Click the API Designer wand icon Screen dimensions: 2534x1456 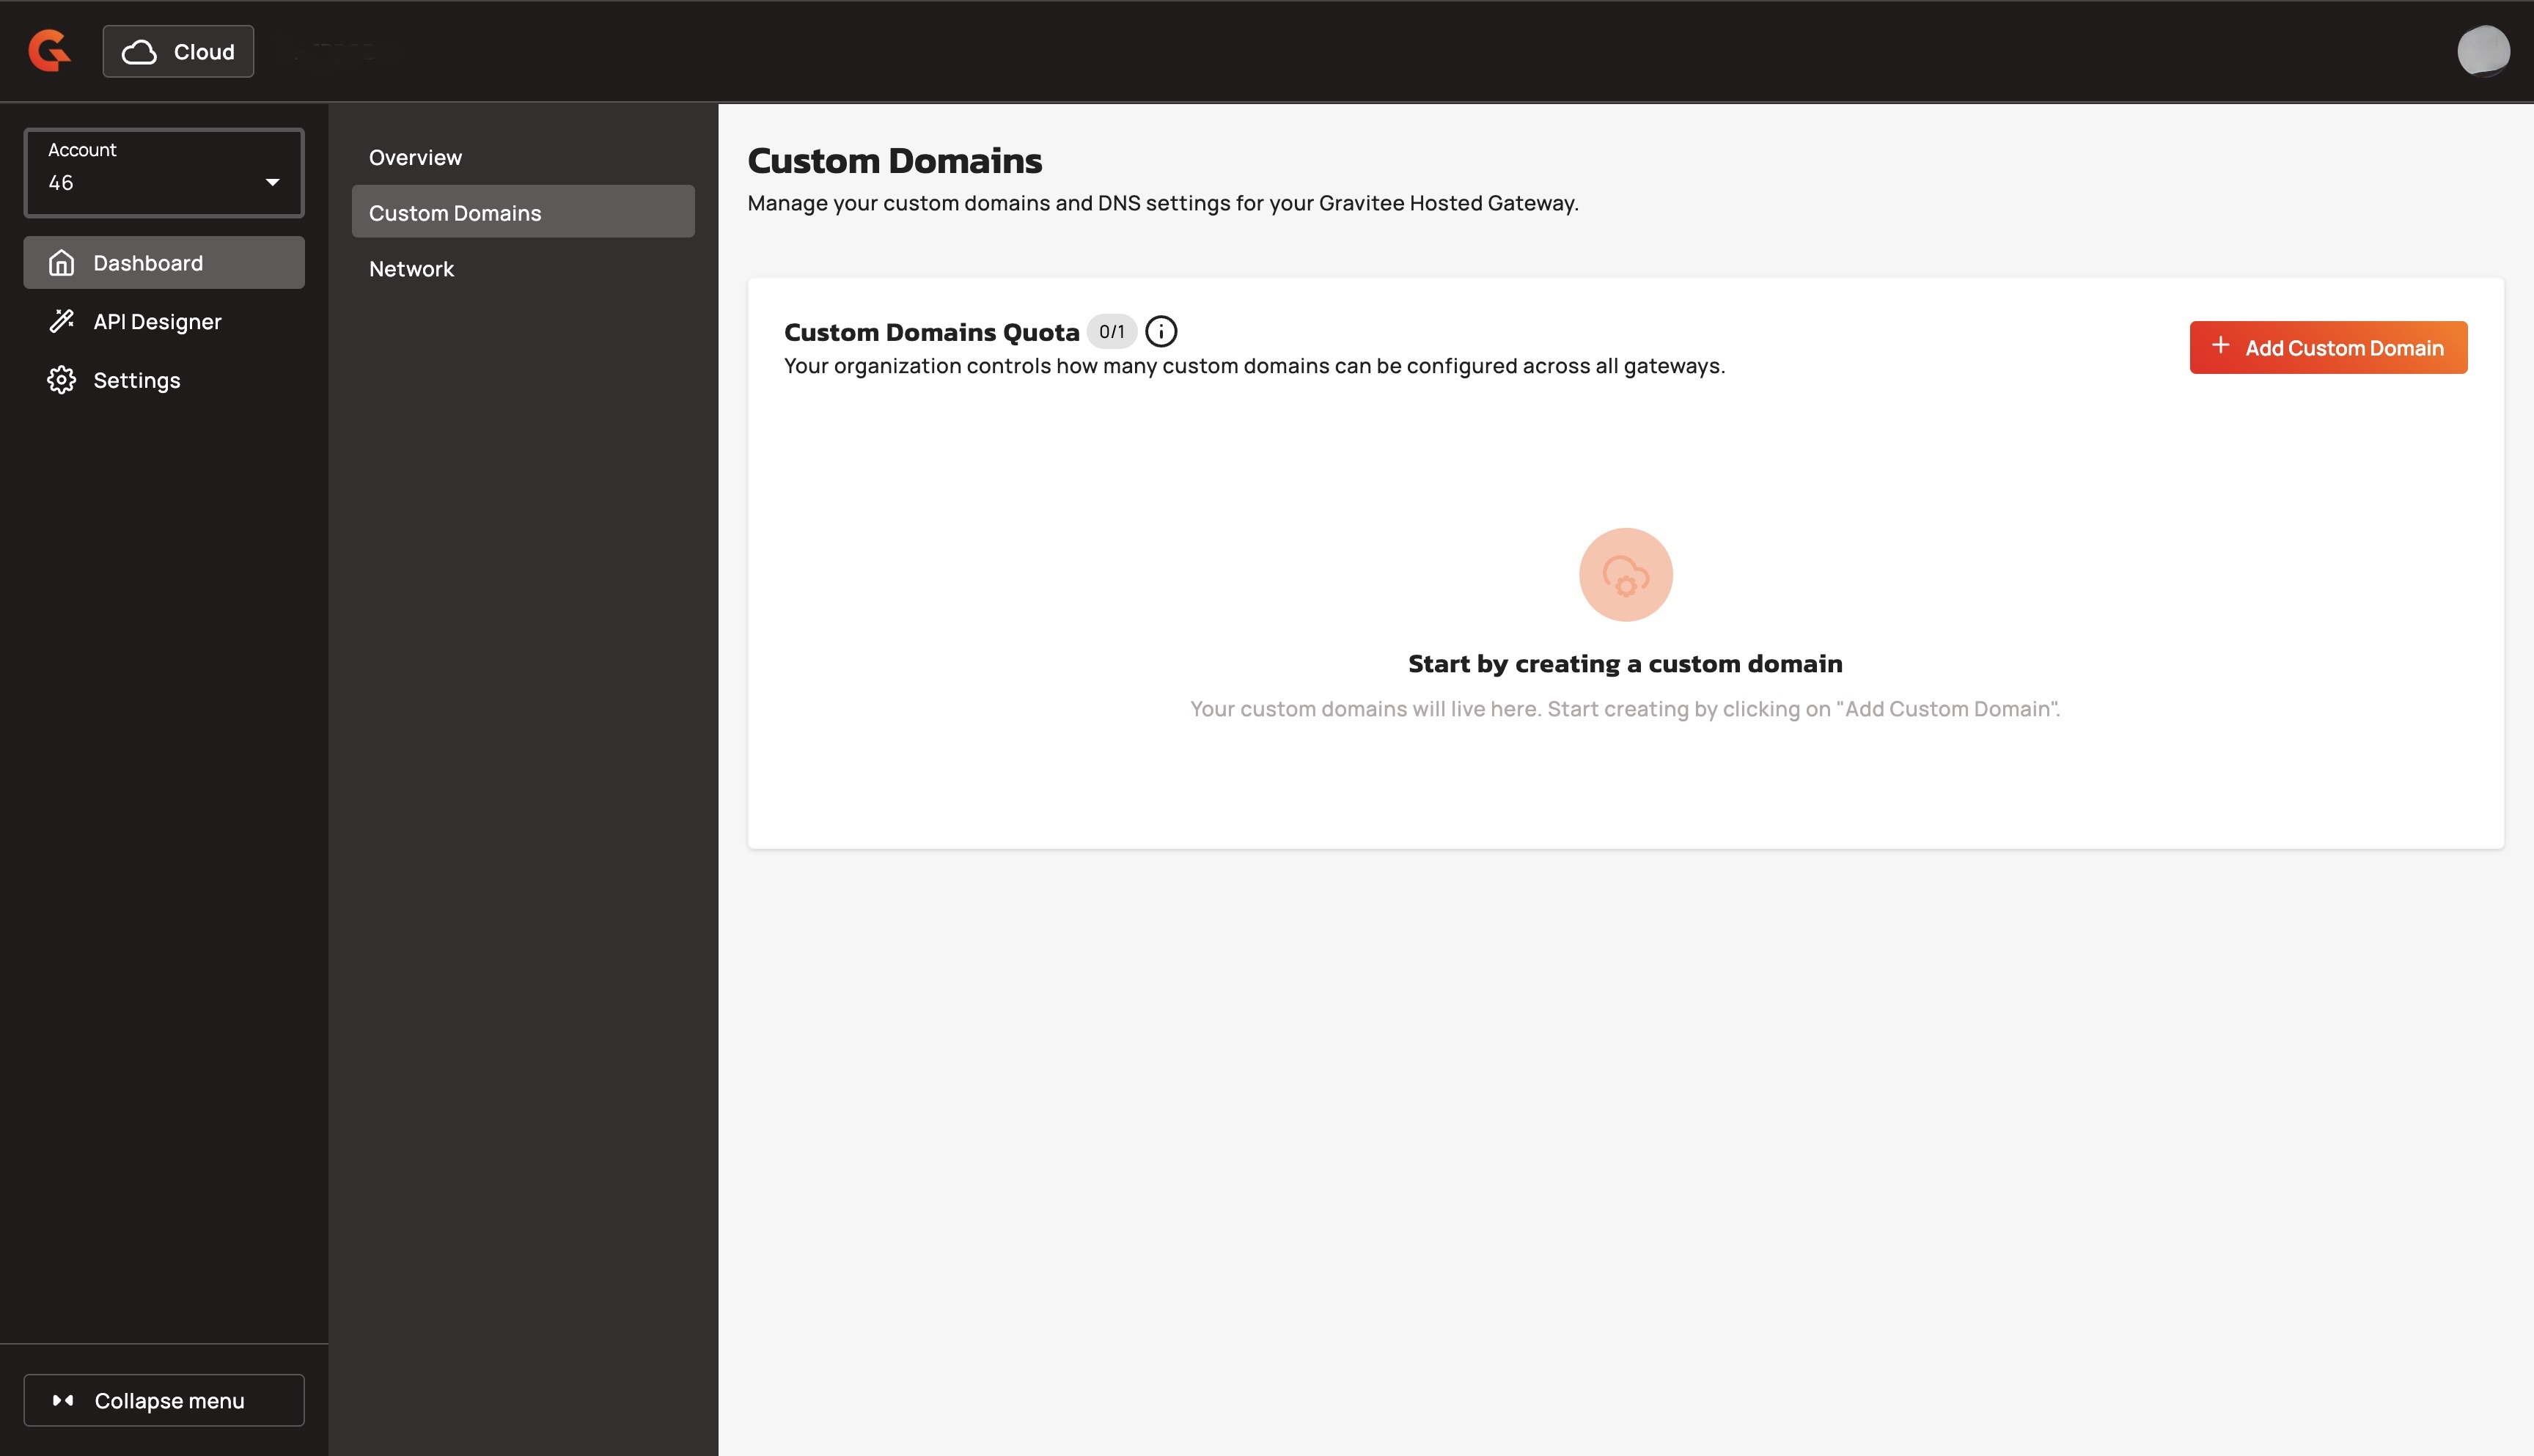tap(62, 321)
